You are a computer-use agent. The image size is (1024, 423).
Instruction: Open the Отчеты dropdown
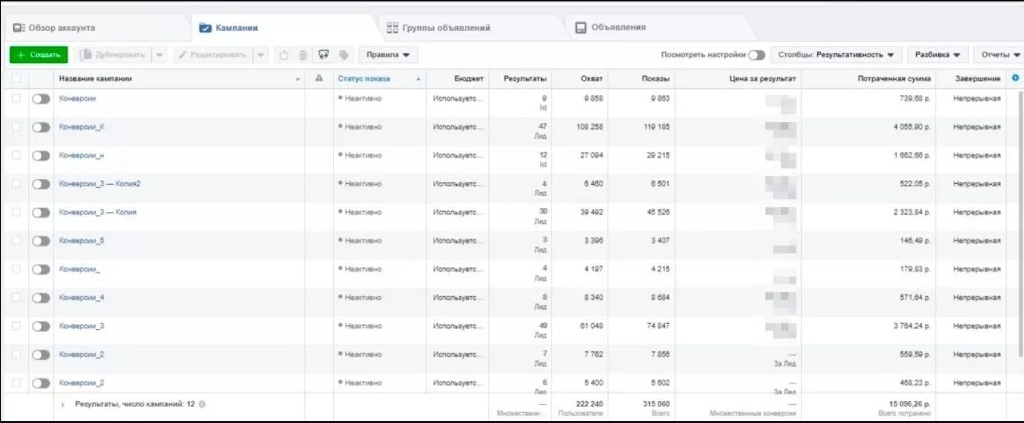tap(999, 55)
